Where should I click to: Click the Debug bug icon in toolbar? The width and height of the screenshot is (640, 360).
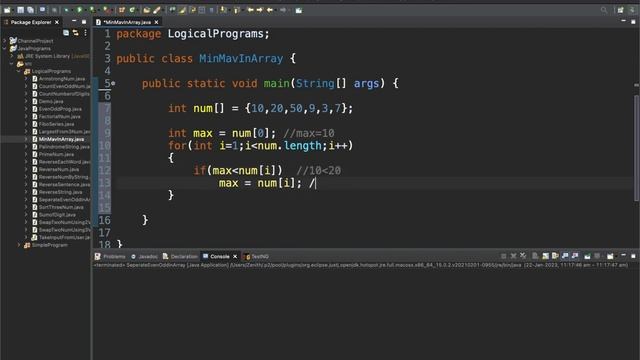tap(66, 10)
